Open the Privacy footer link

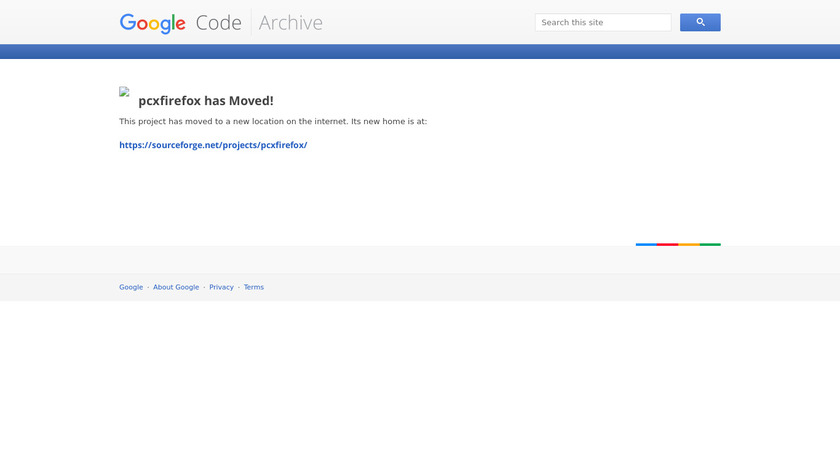click(x=221, y=287)
